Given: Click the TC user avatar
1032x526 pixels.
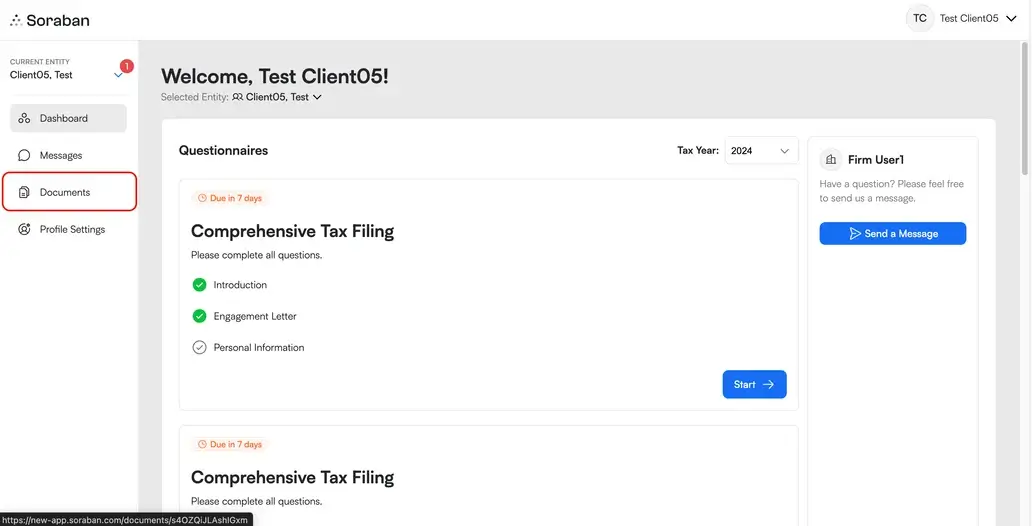Looking at the screenshot, I should click(919, 18).
